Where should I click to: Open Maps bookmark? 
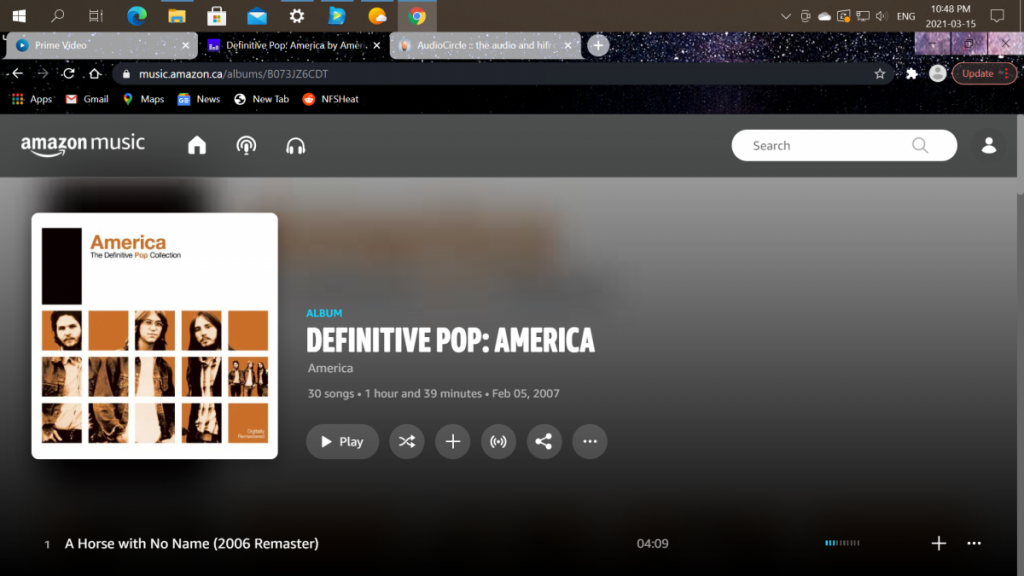pos(144,99)
